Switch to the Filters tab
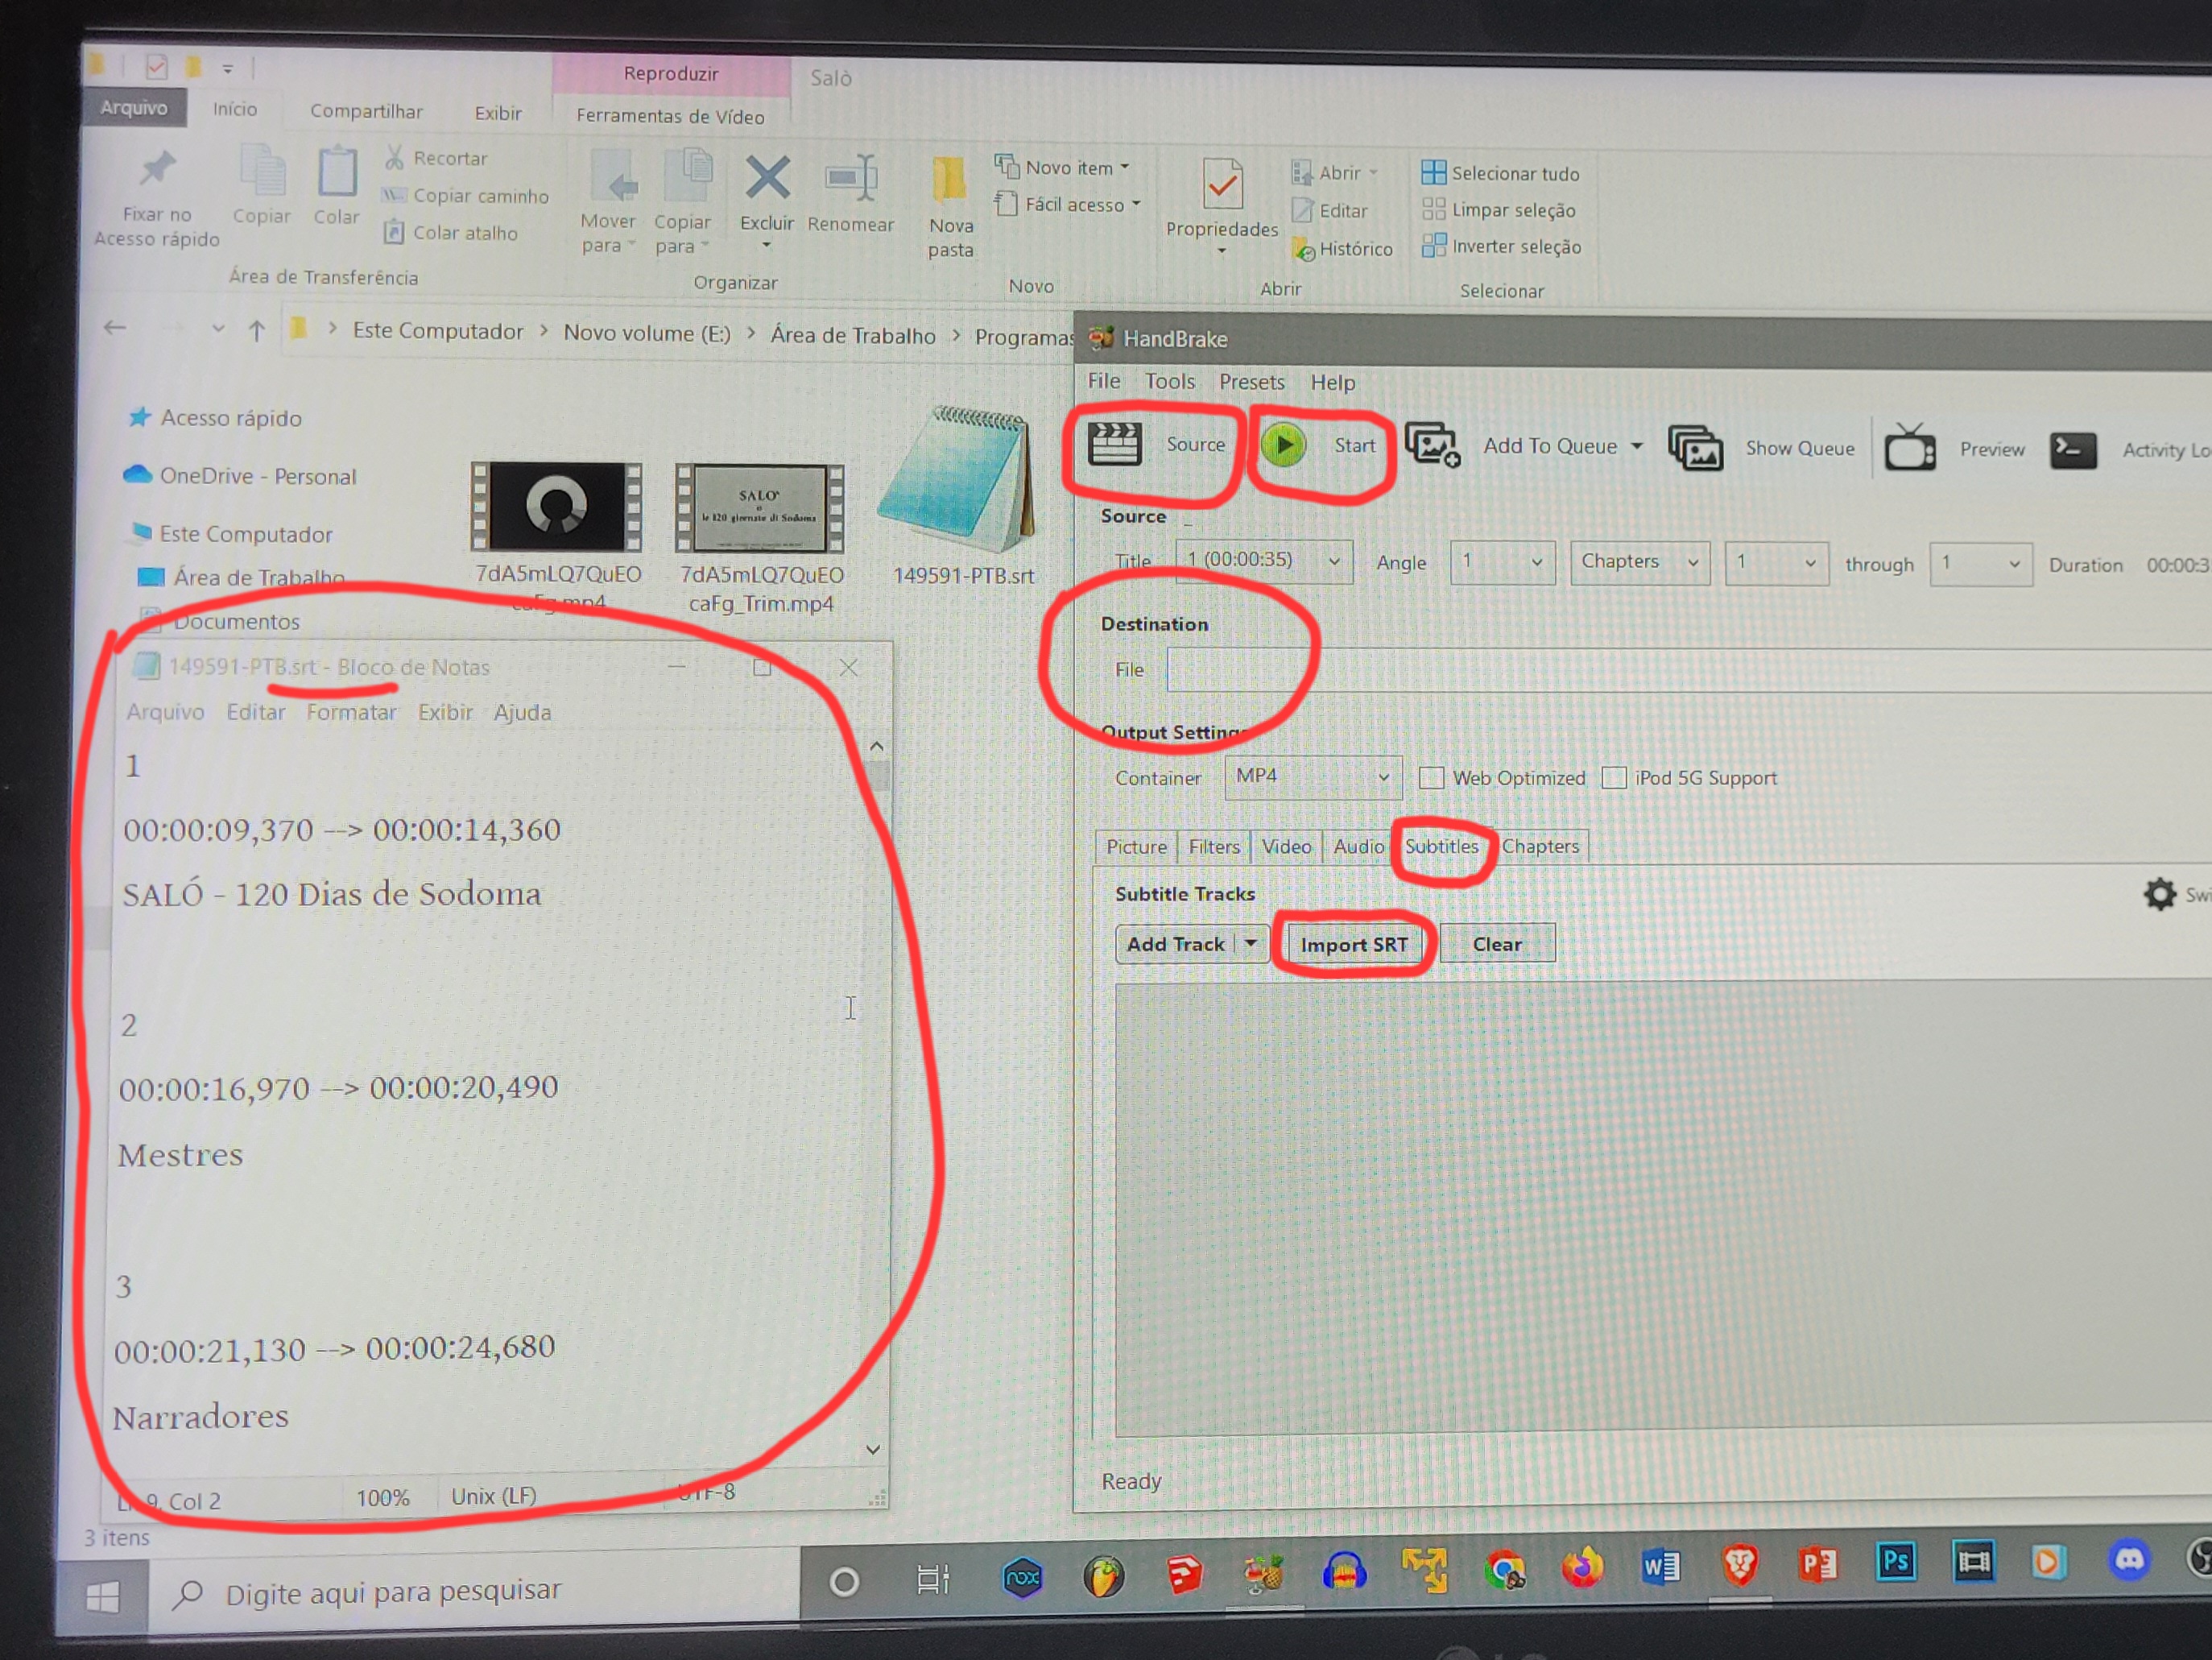The image size is (2212, 1660). tap(1214, 846)
